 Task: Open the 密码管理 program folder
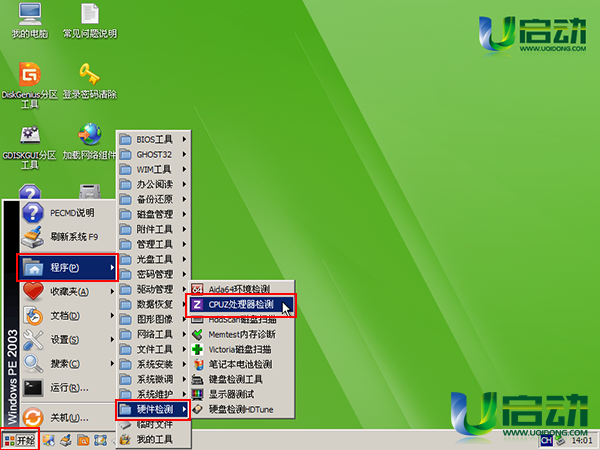pyautogui.click(x=153, y=274)
